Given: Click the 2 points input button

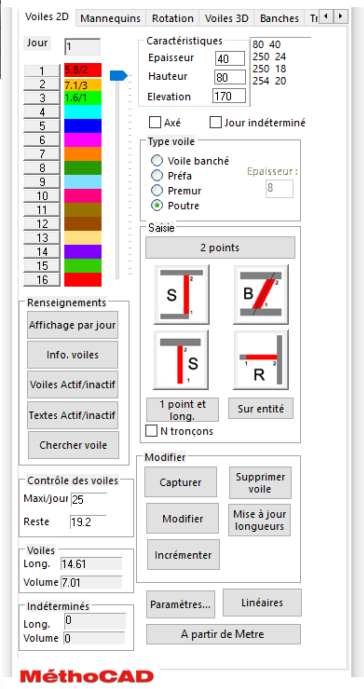Looking at the screenshot, I should pyautogui.click(x=220, y=247).
